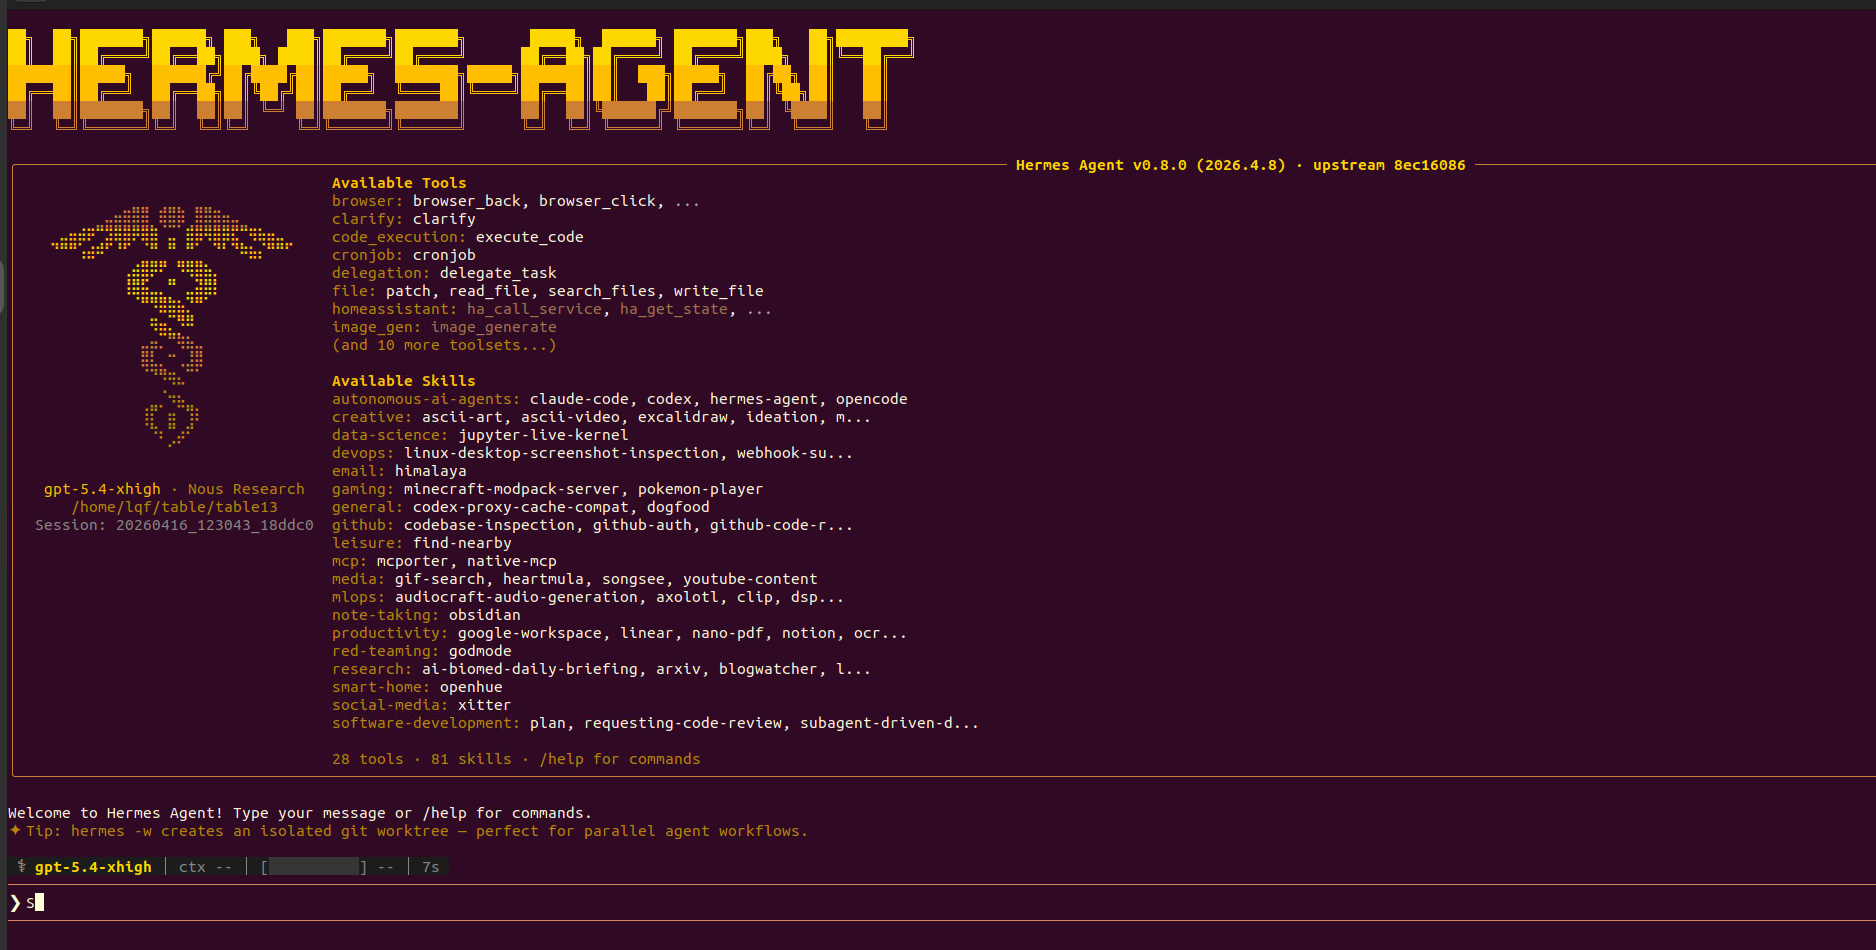Viewport: 1876px width, 950px height.
Task: Click the "minecraft-modpack-server" skill name
Action: (512, 489)
